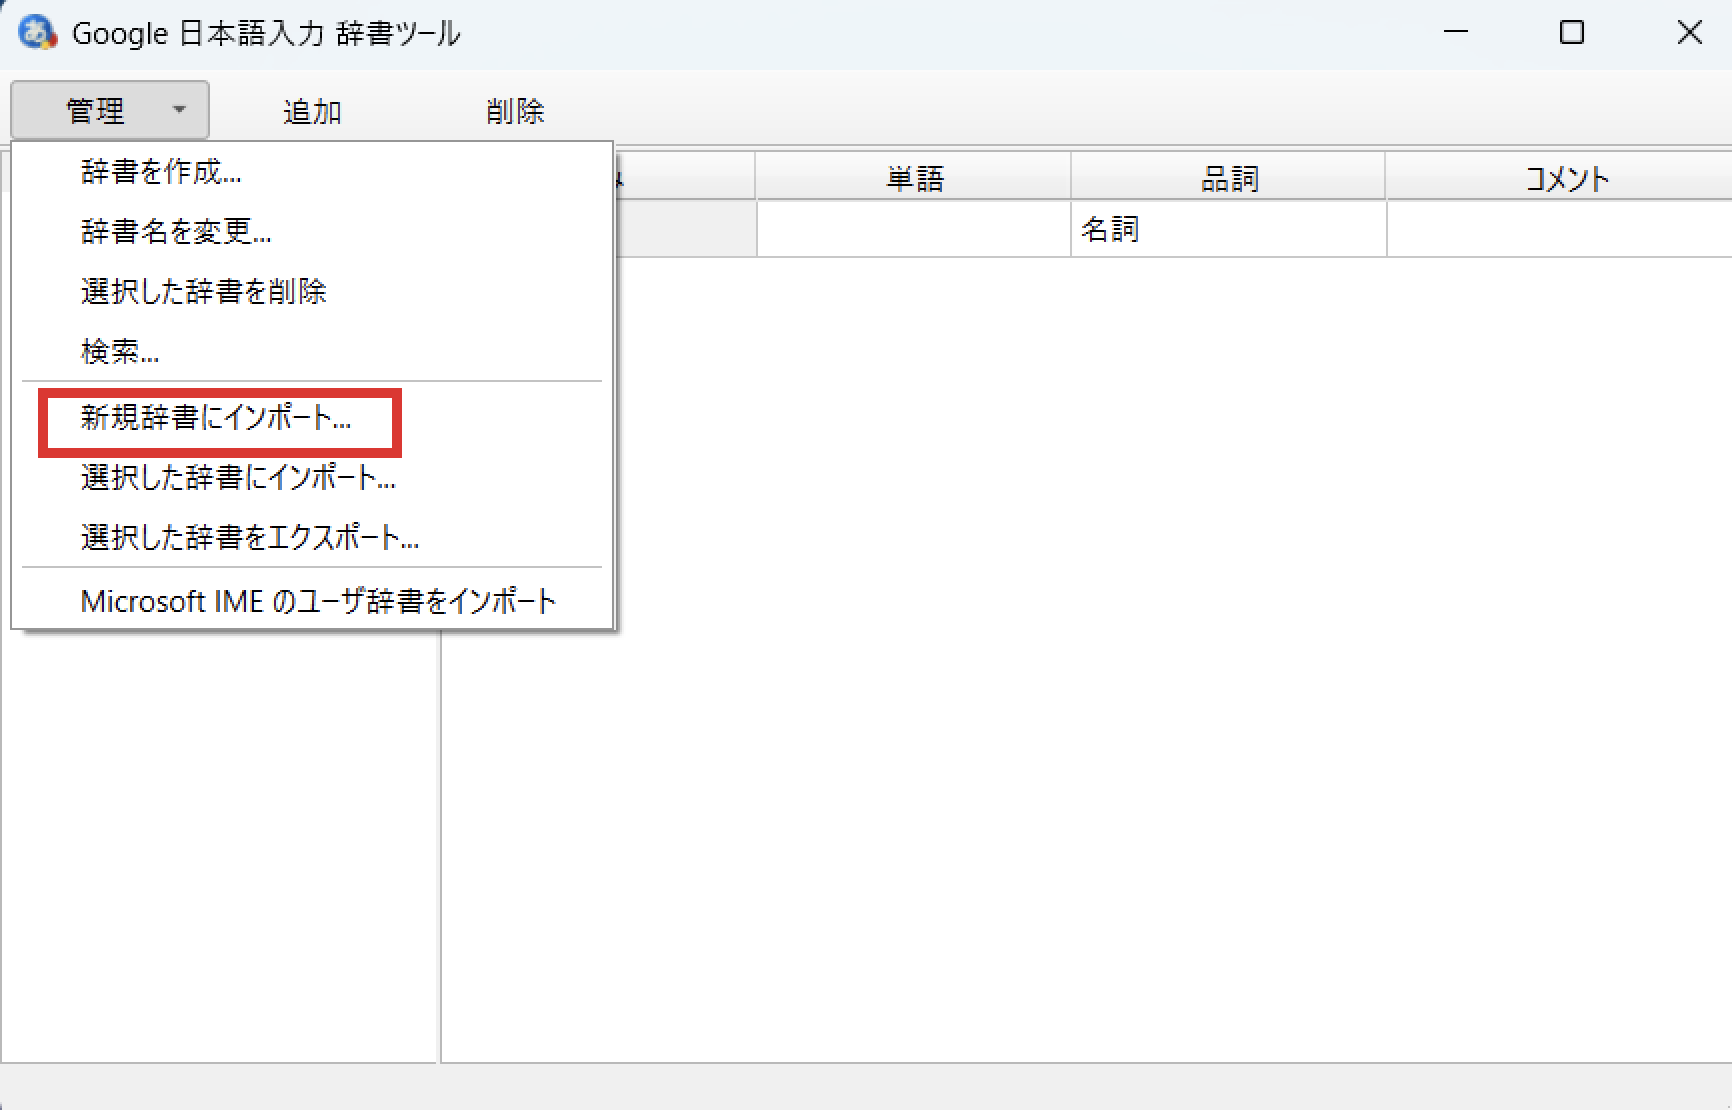Choose 新規辞書にインポート... menu item

[x=313, y=418]
